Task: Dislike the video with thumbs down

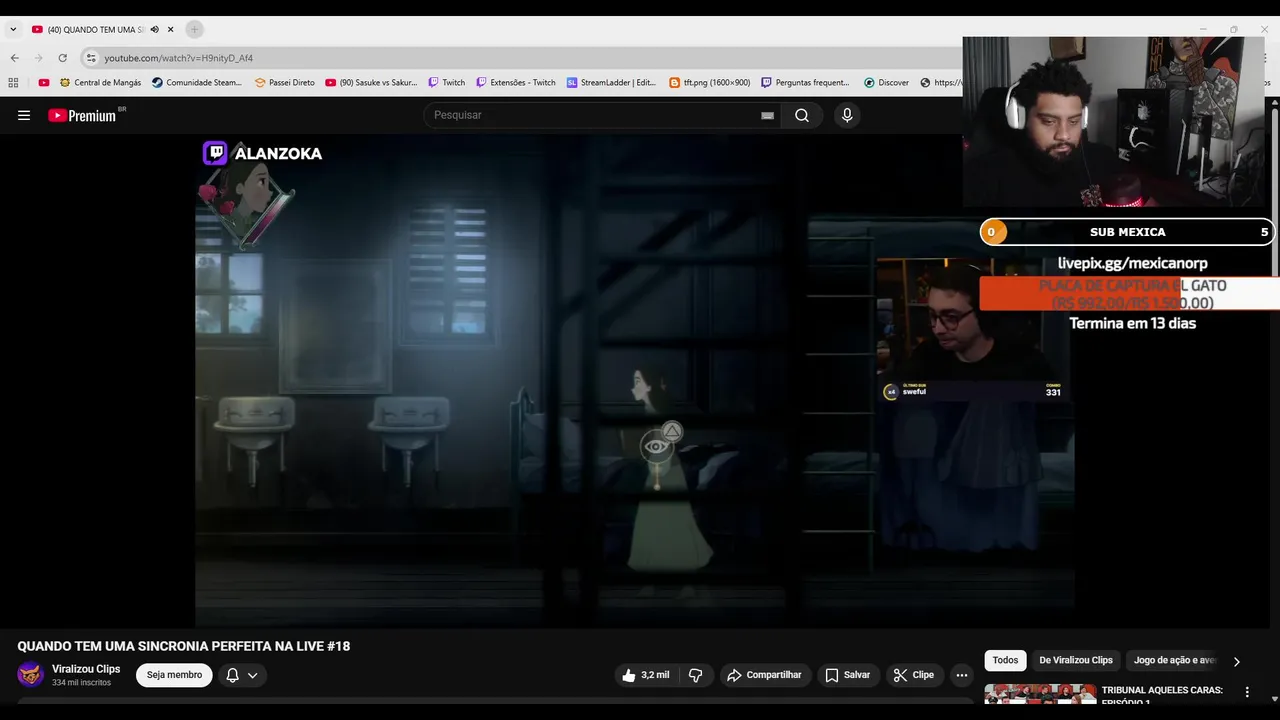Action: [x=696, y=675]
